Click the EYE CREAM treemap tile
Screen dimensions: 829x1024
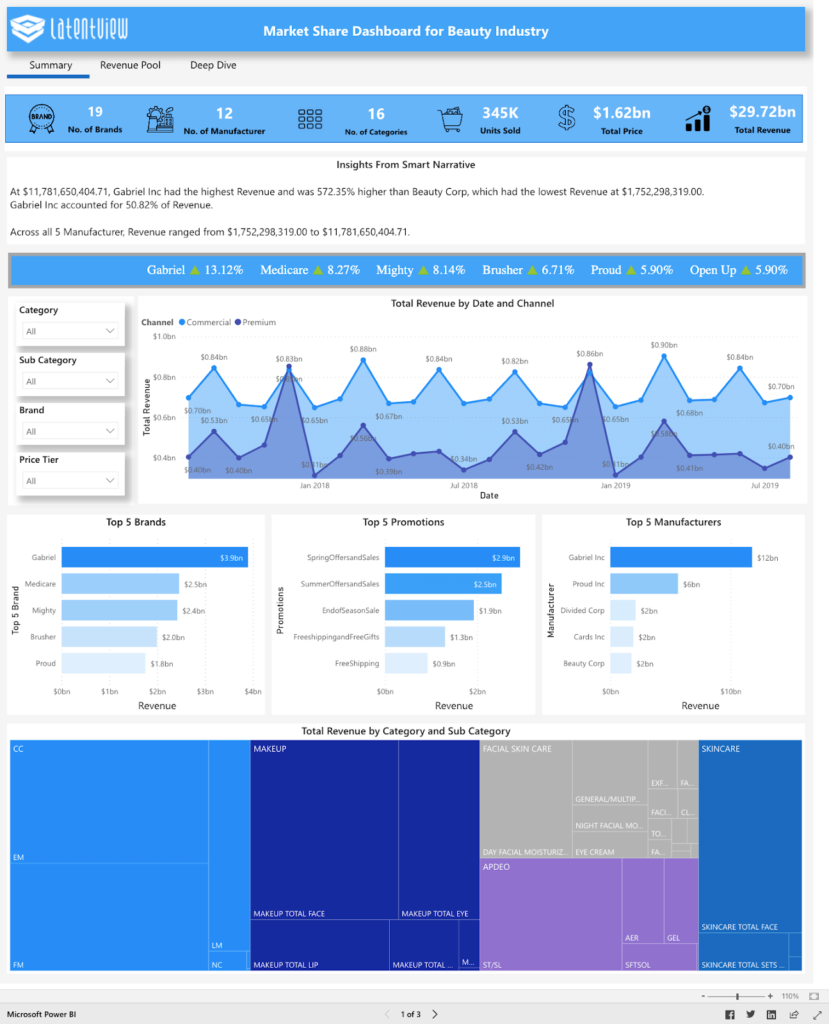point(610,844)
